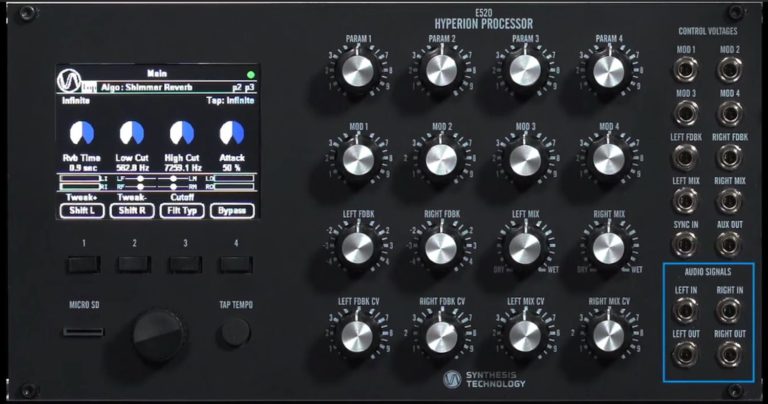Click the PARAM 3 knob
This screenshot has width=768, height=404.
pyautogui.click(x=525, y=71)
